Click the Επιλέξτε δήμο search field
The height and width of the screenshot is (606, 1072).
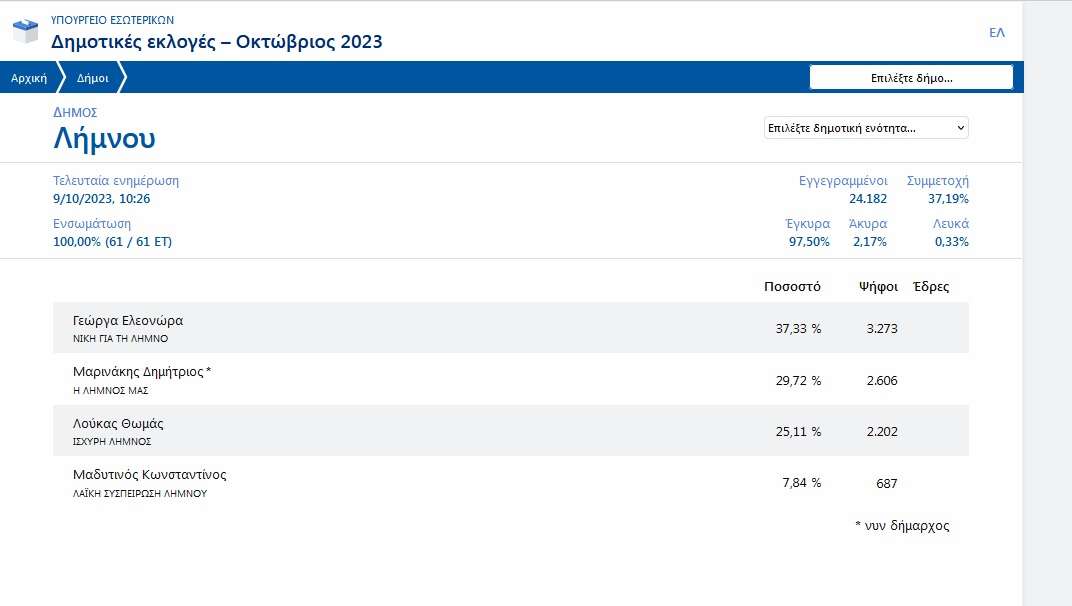pyautogui.click(x=910, y=78)
